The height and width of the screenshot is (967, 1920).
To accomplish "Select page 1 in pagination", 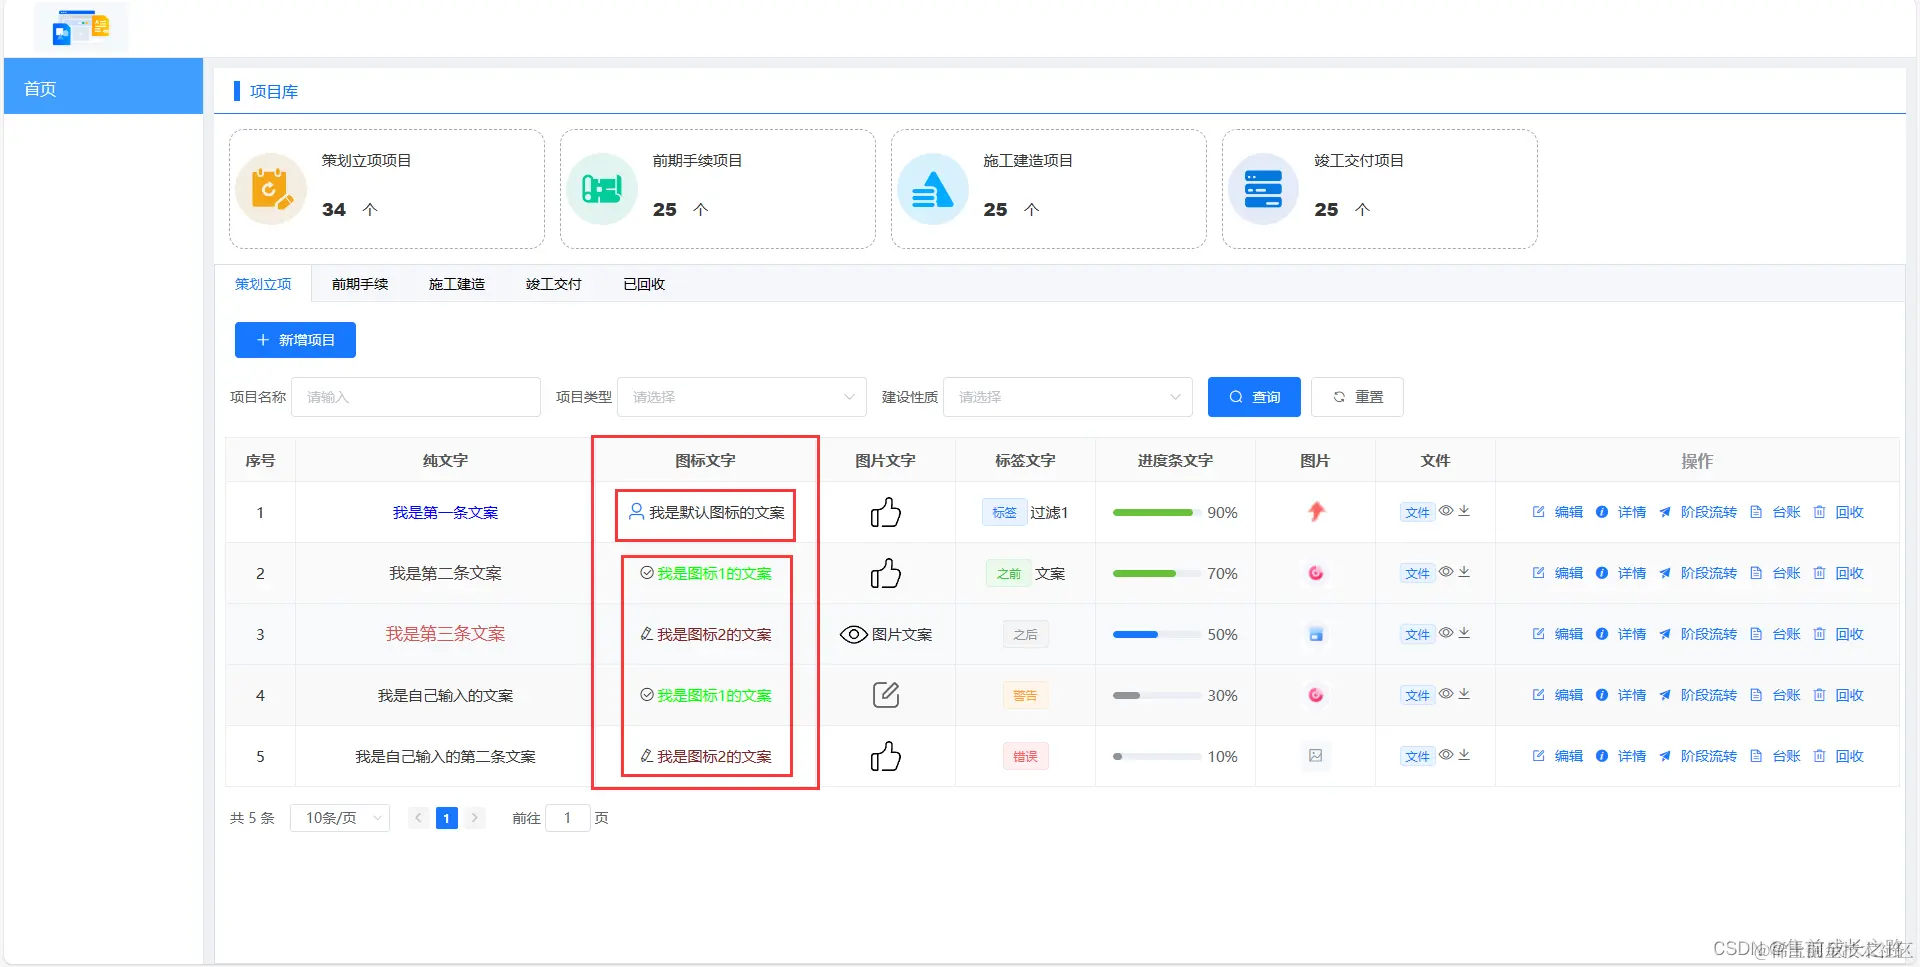I will 447,818.
